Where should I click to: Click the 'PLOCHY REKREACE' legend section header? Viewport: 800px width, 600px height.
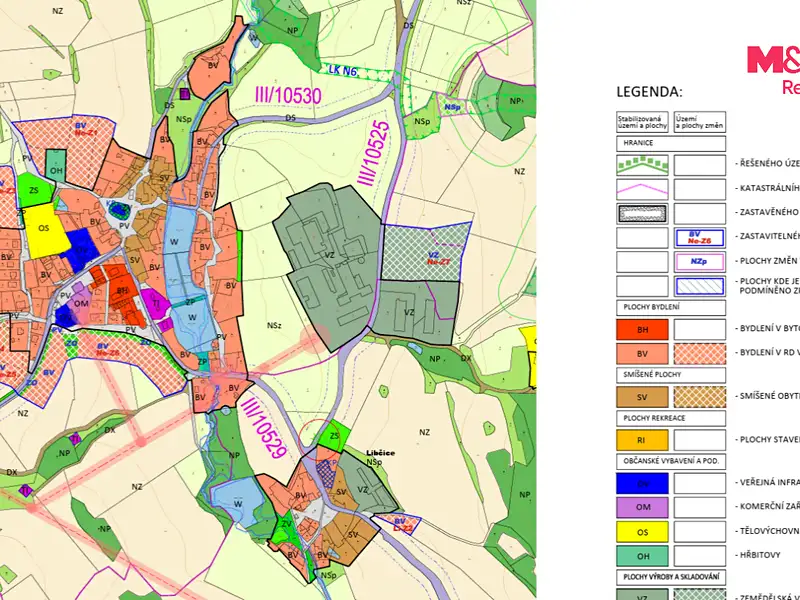click(x=671, y=418)
